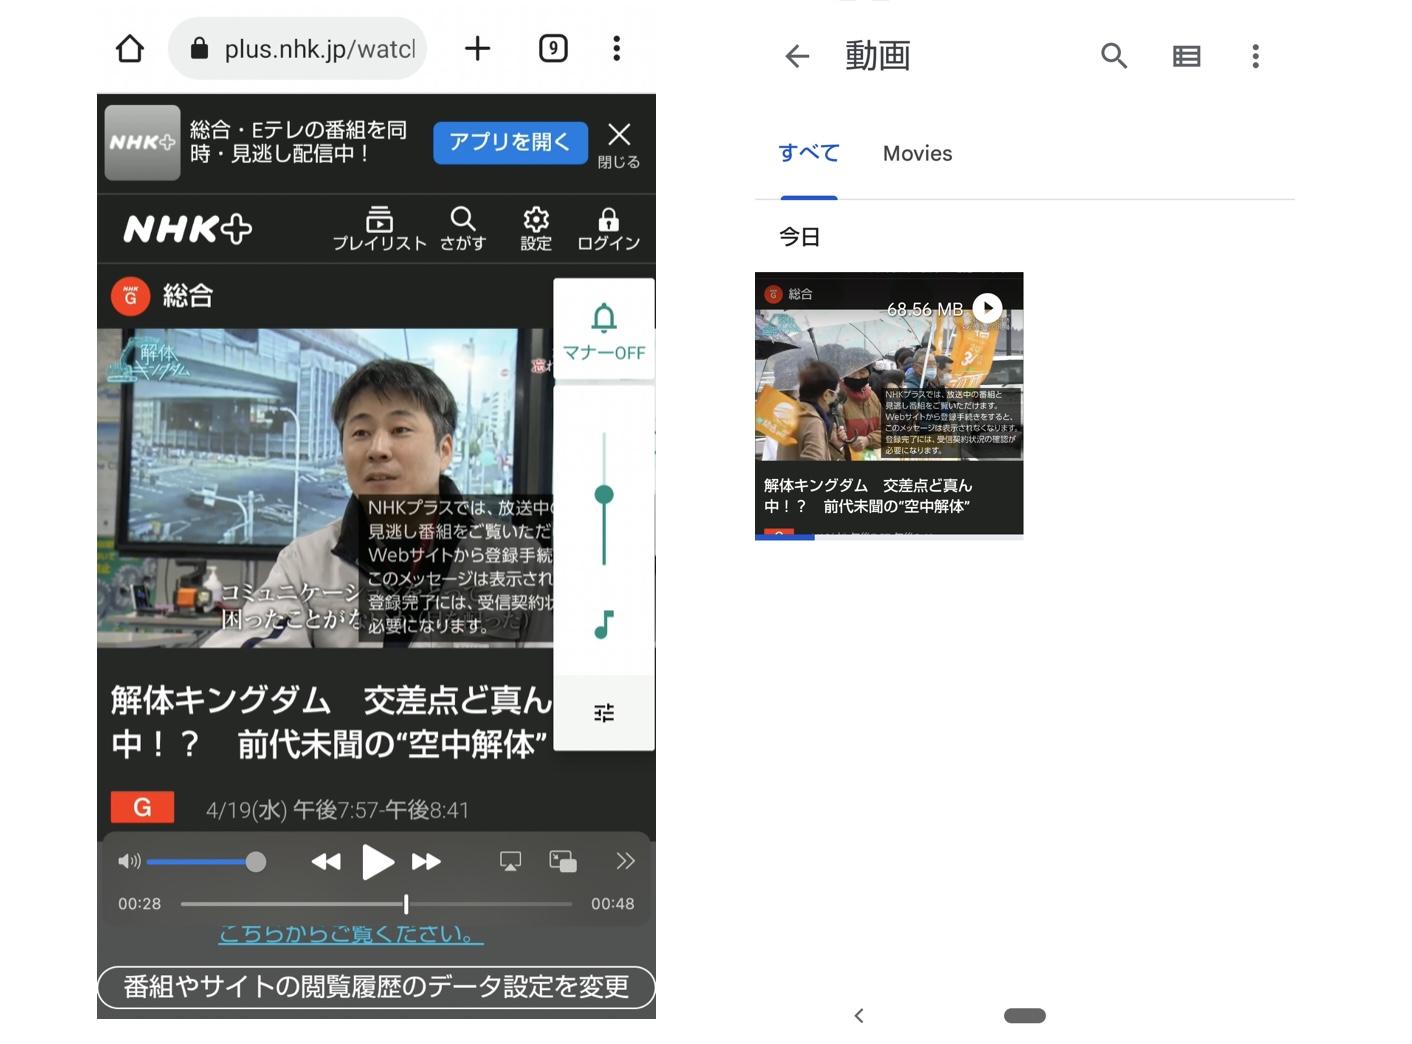Tap the ログイン lock icon
This screenshot has height=1044, width=1412.
(x=608, y=229)
